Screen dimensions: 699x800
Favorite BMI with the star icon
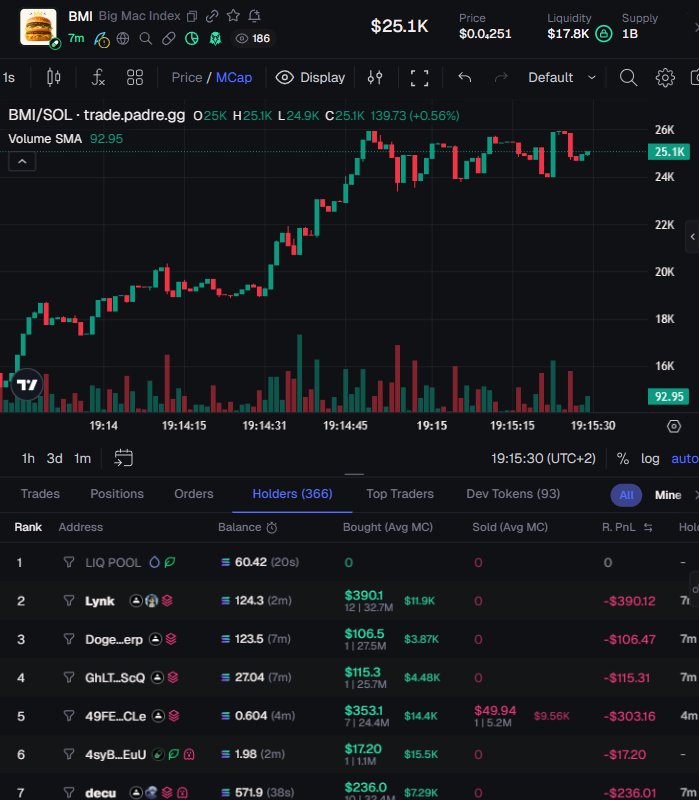pyautogui.click(x=233, y=16)
